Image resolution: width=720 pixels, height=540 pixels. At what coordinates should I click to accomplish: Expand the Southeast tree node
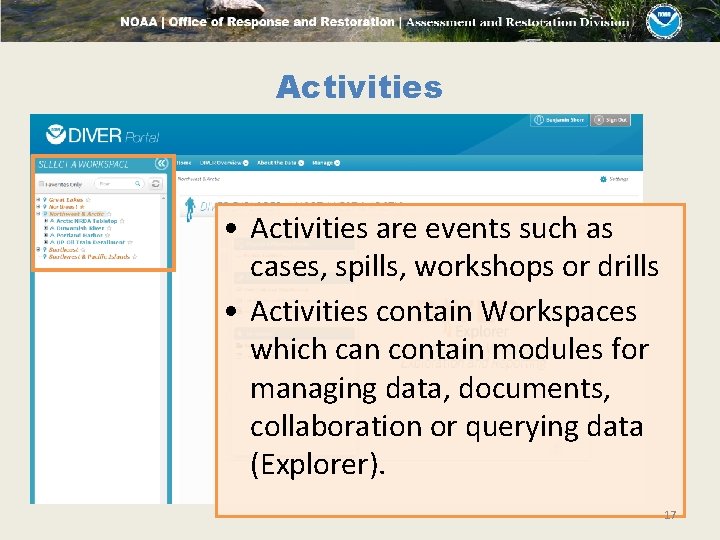click(39, 249)
